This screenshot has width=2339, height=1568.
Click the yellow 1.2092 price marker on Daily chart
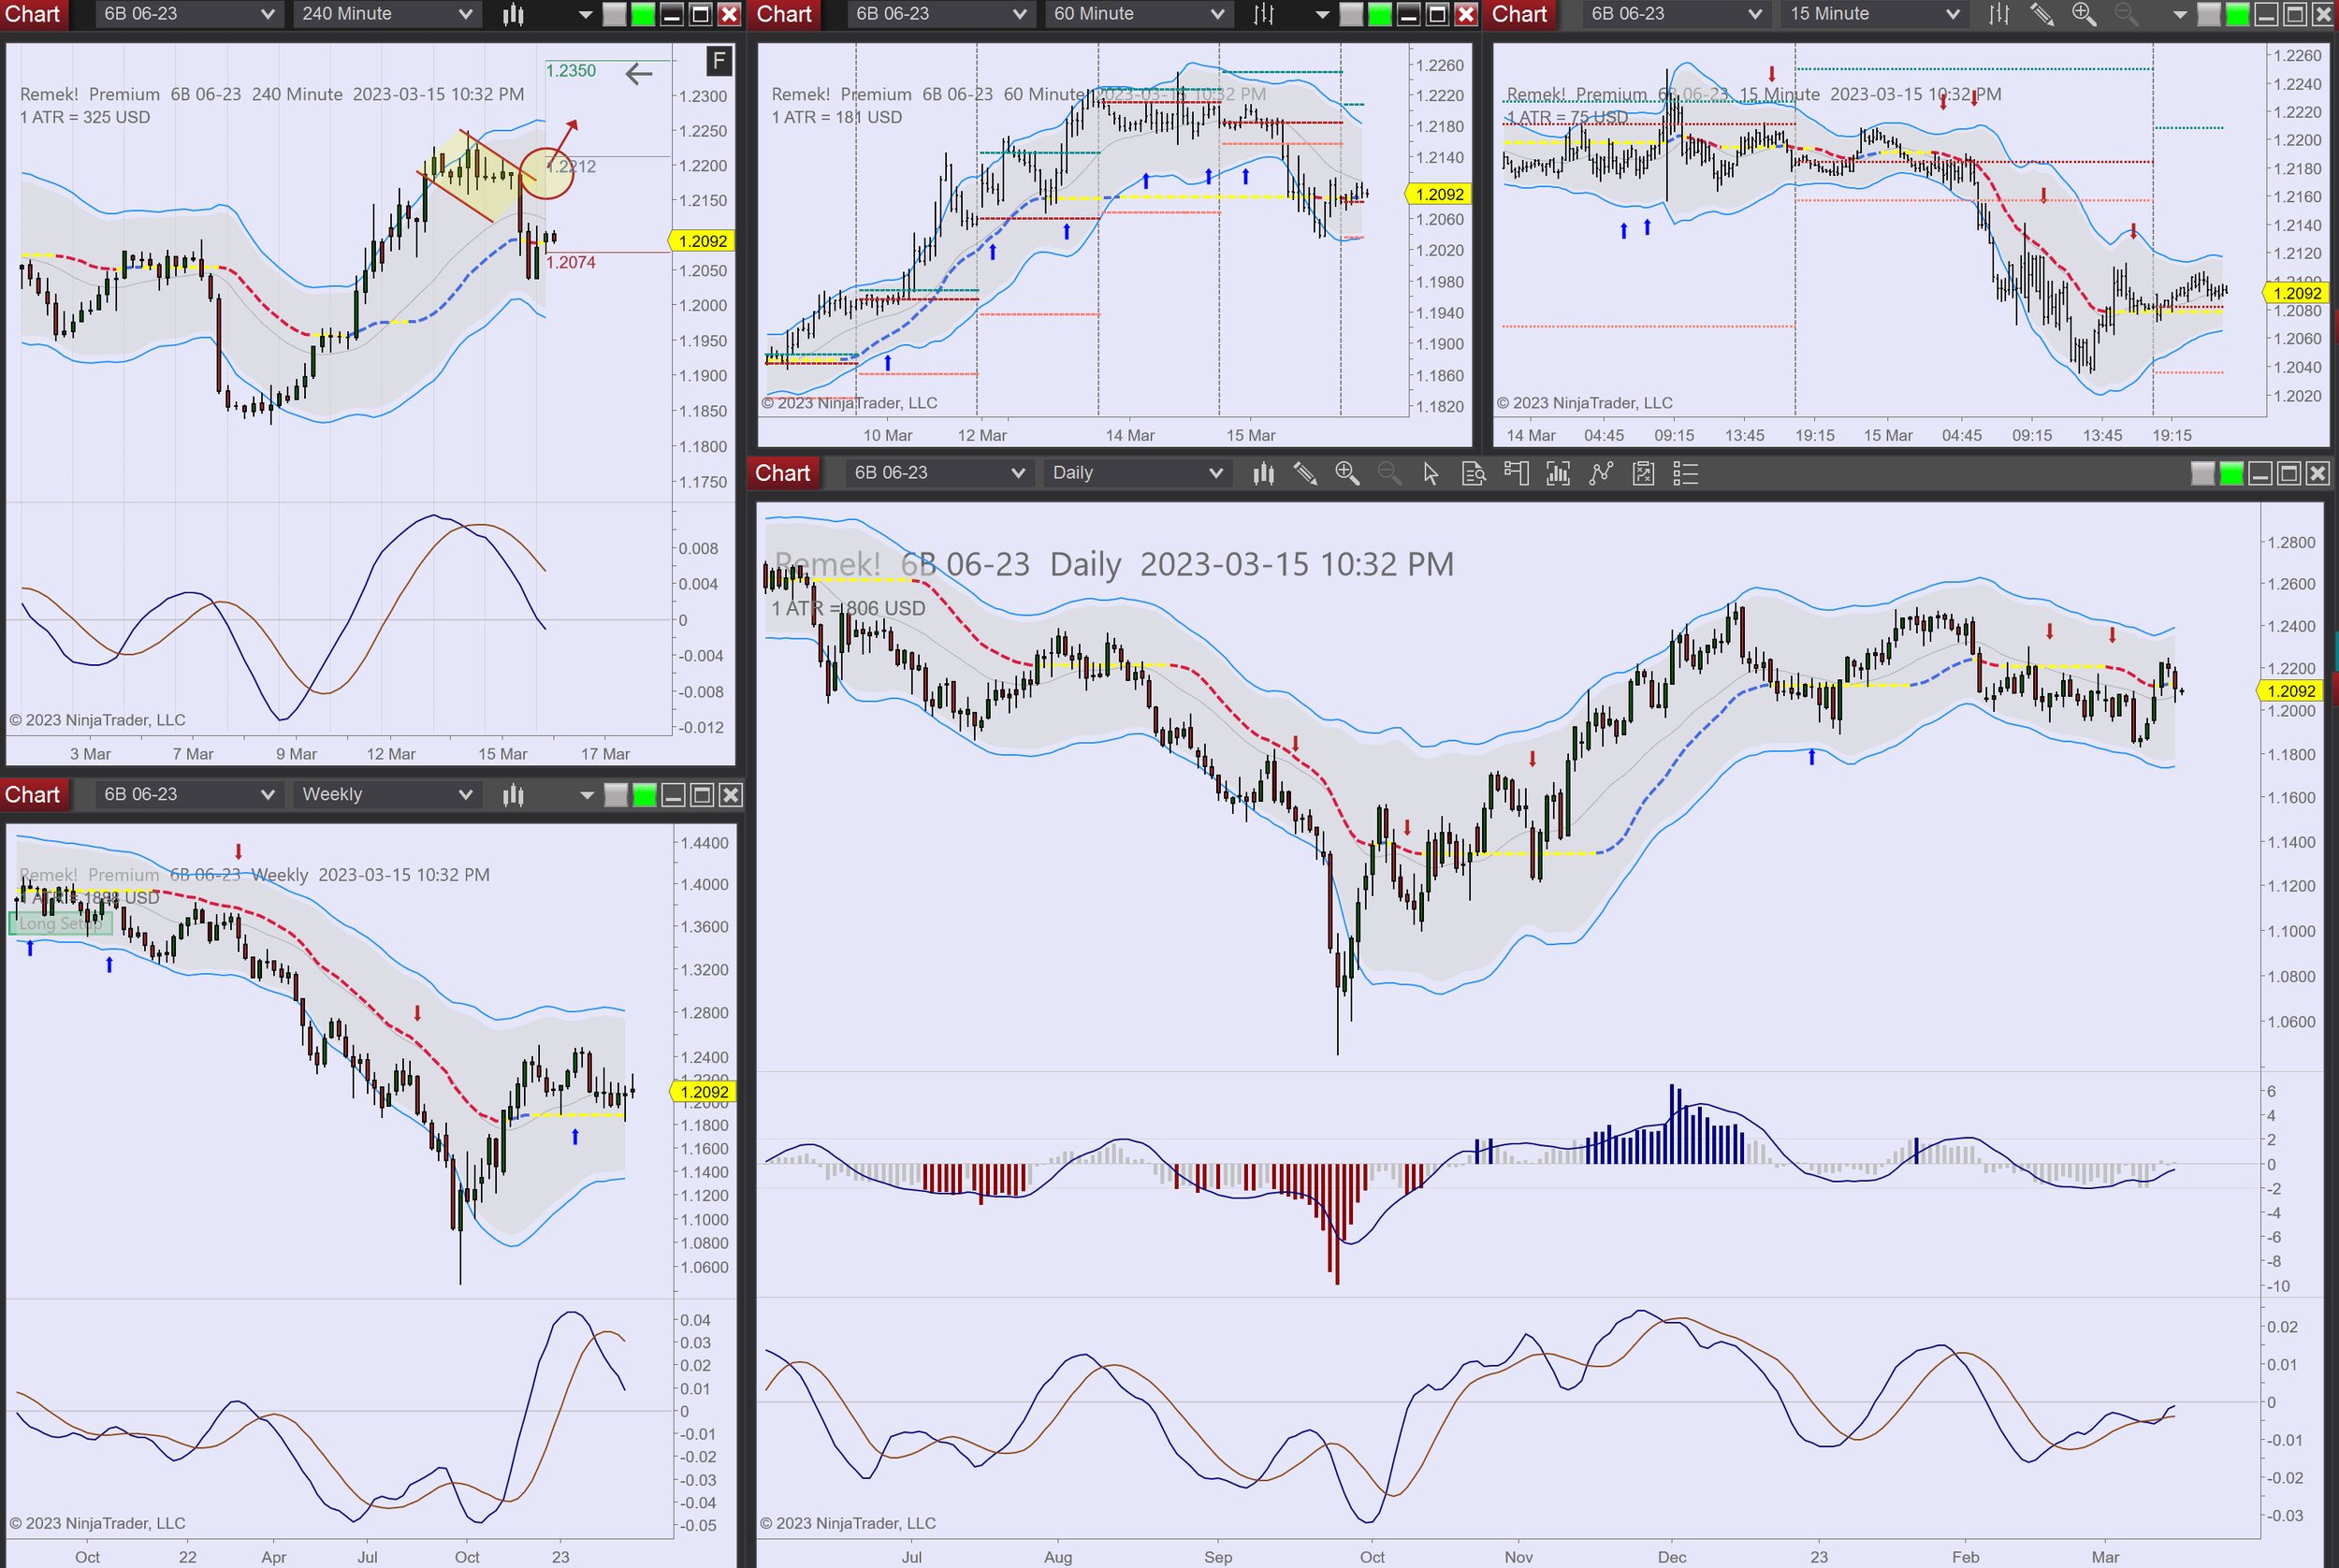tap(2290, 691)
